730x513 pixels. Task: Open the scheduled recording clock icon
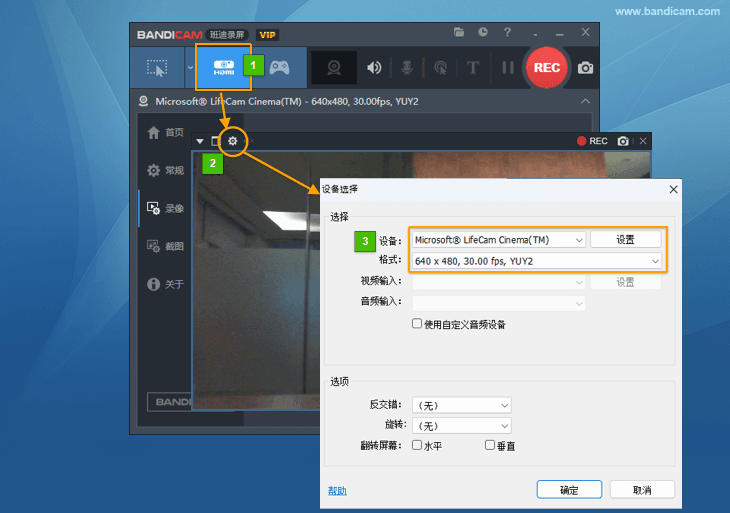click(483, 32)
